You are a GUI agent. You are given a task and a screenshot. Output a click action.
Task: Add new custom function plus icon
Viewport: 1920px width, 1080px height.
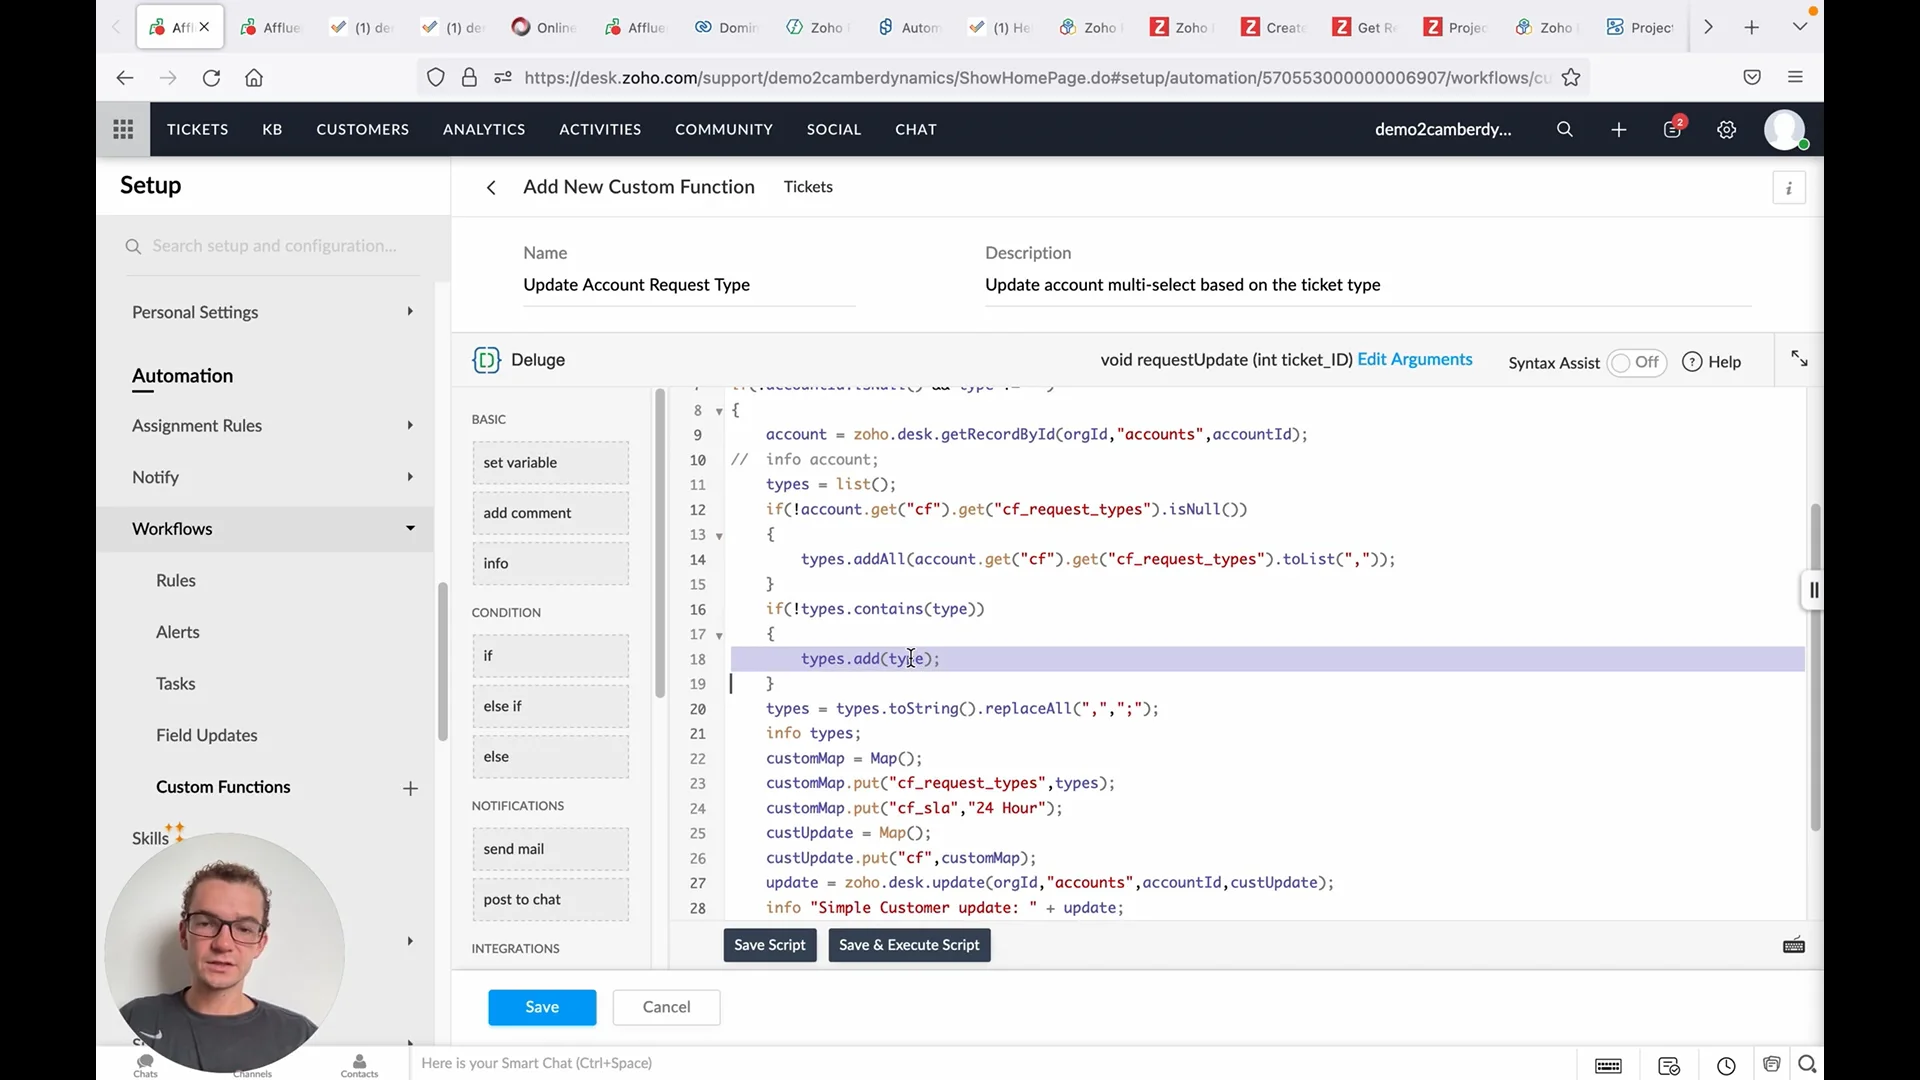(x=410, y=789)
